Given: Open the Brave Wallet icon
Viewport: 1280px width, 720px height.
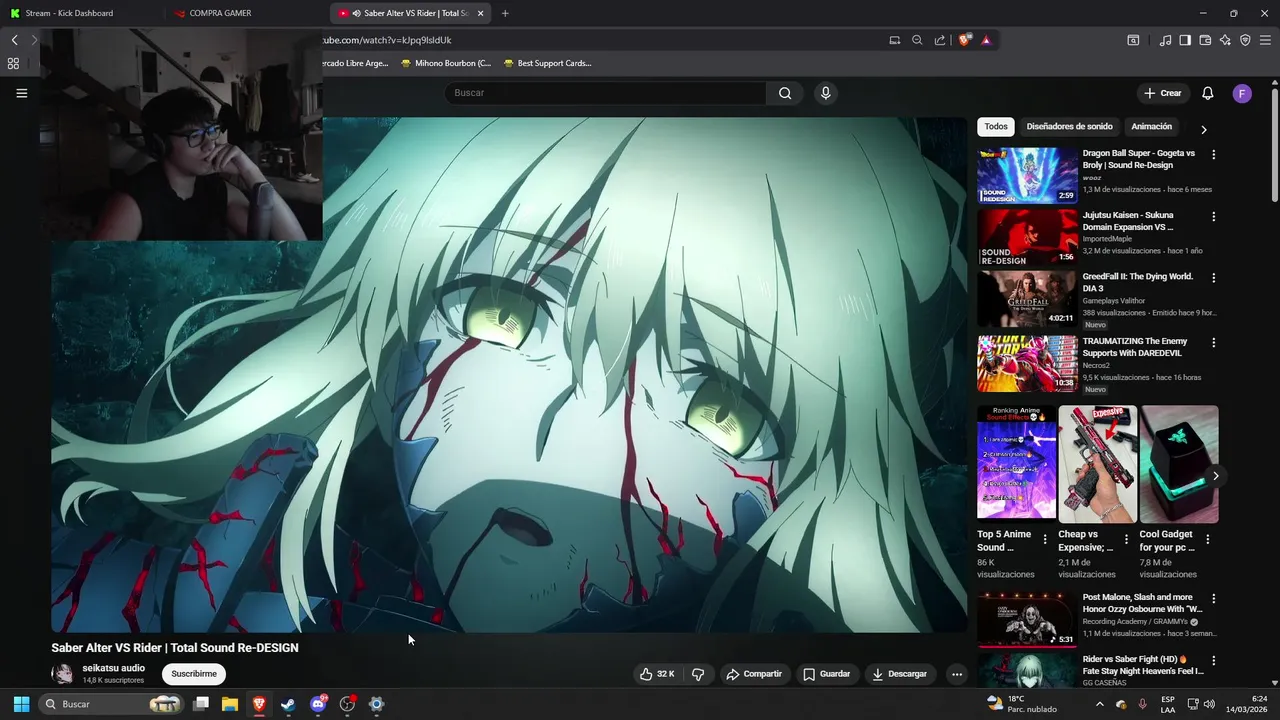Looking at the screenshot, I should tap(1205, 40).
